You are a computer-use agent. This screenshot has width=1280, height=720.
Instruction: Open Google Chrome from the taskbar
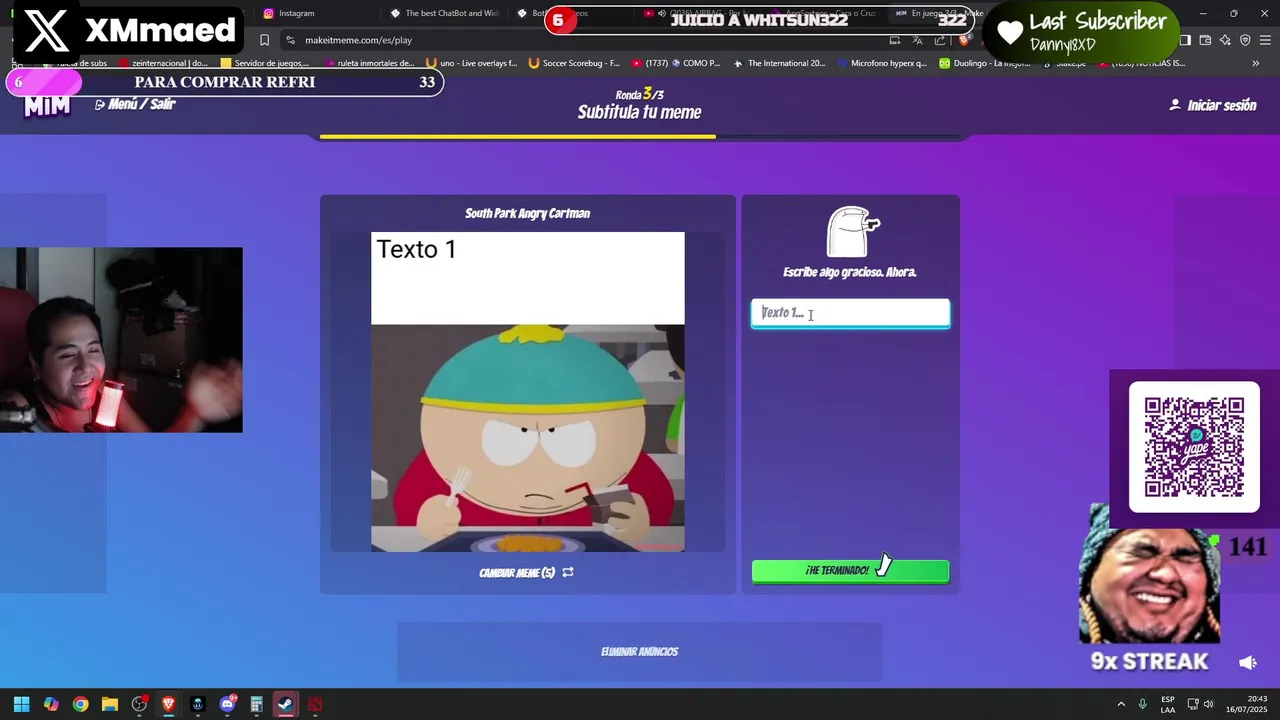80,704
